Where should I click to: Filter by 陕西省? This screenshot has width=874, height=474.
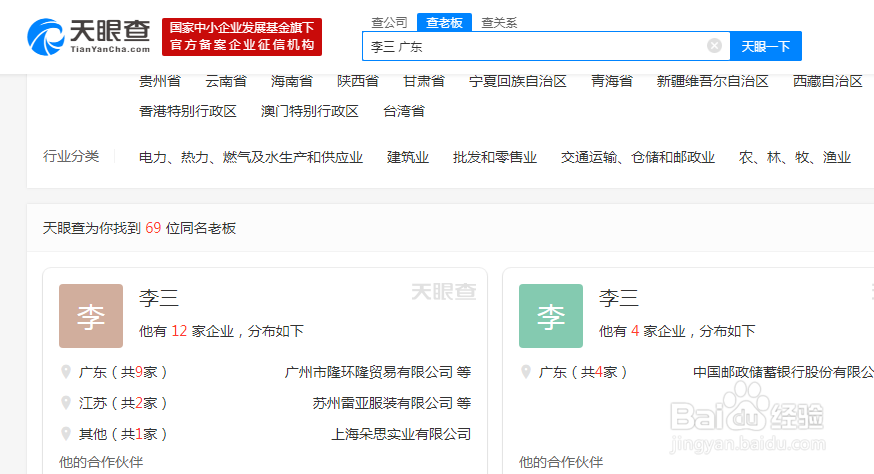tap(358, 81)
